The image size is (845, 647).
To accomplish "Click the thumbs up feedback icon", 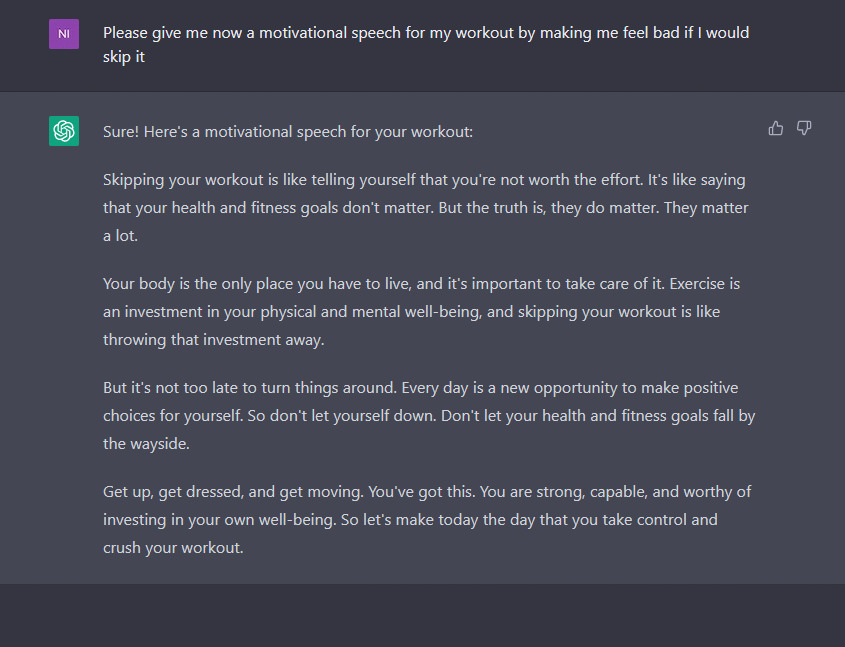I will point(776,128).
